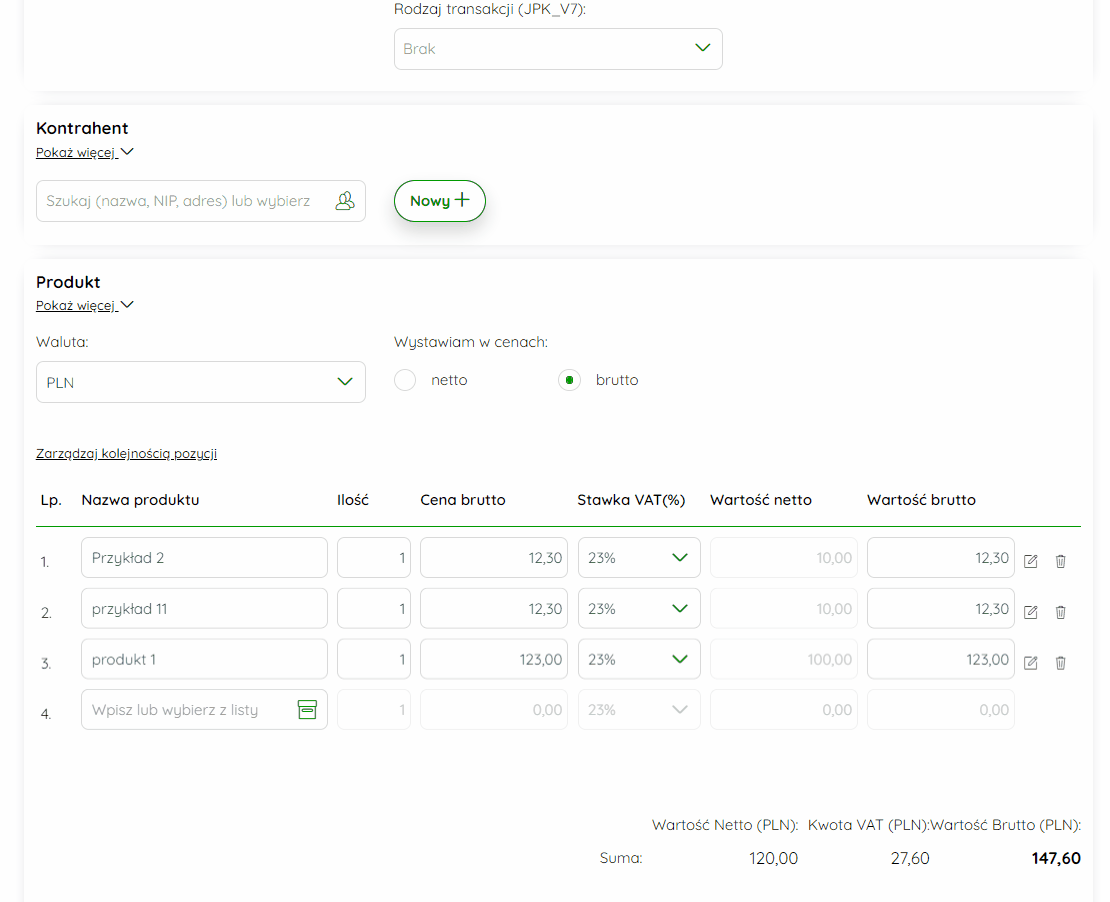Open VAT rate dropdown for Przykład 2
This screenshot has height=902, width=1110.
639,558
